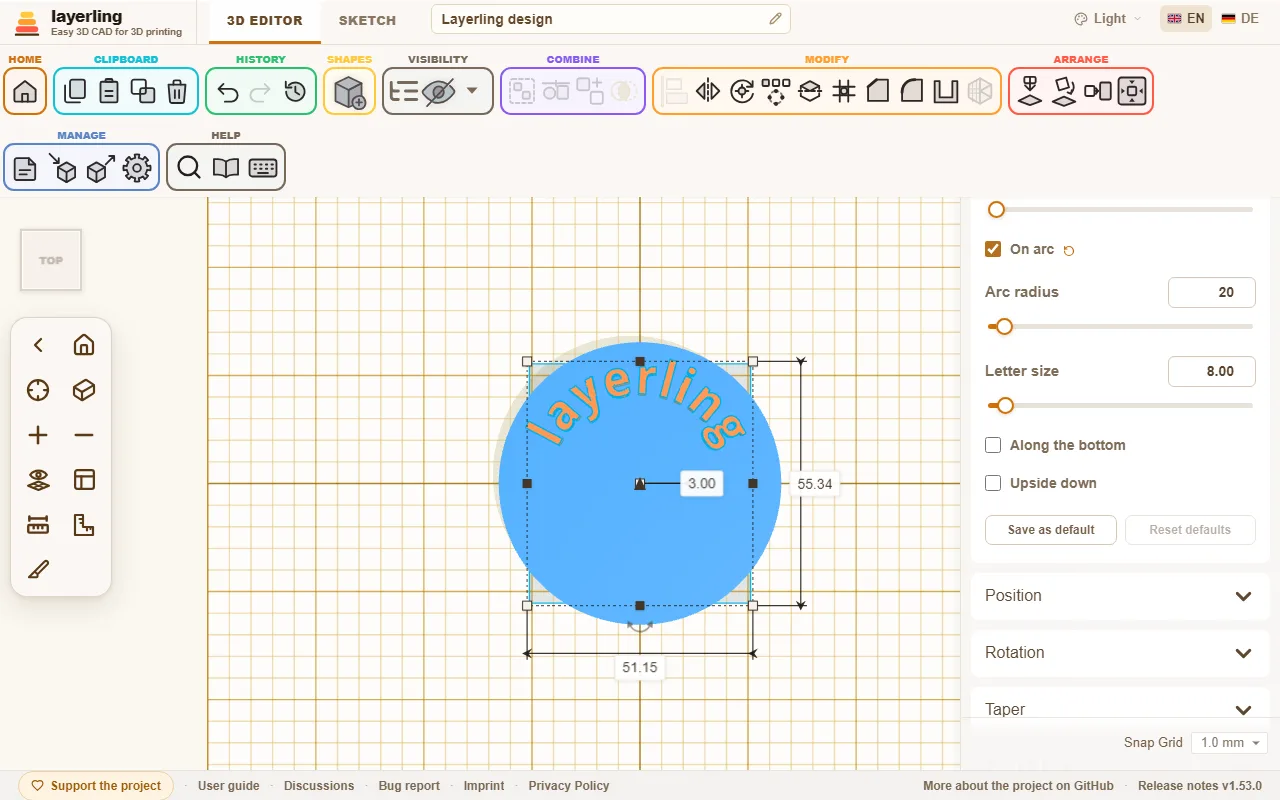
Task: Expand the Taper section
Action: 1120,710
